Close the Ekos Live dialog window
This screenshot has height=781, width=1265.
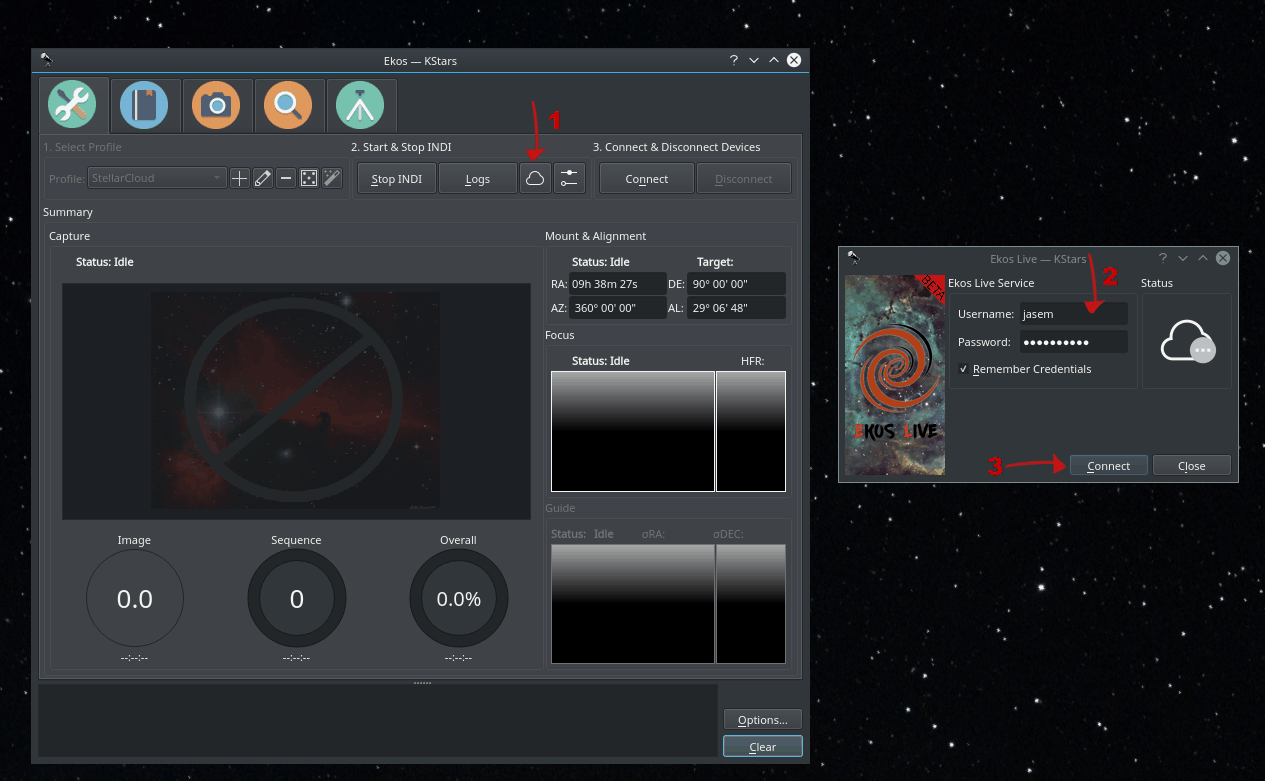pos(1222,258)
